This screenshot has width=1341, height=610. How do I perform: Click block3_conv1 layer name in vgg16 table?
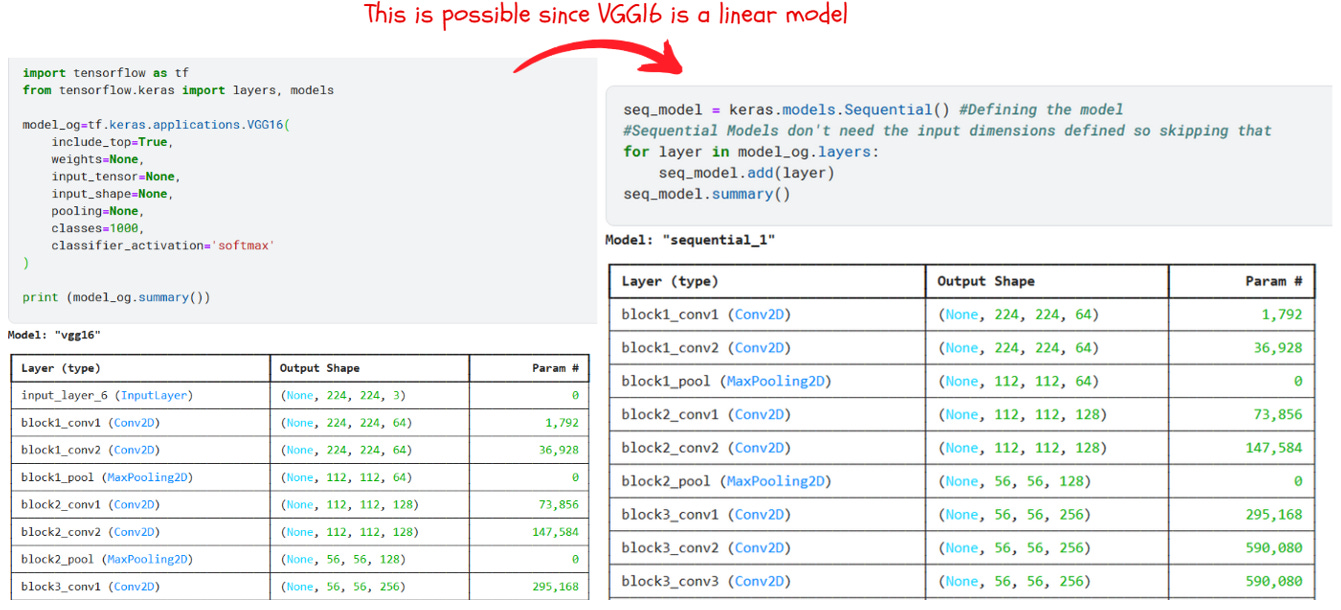pos(90,587)
